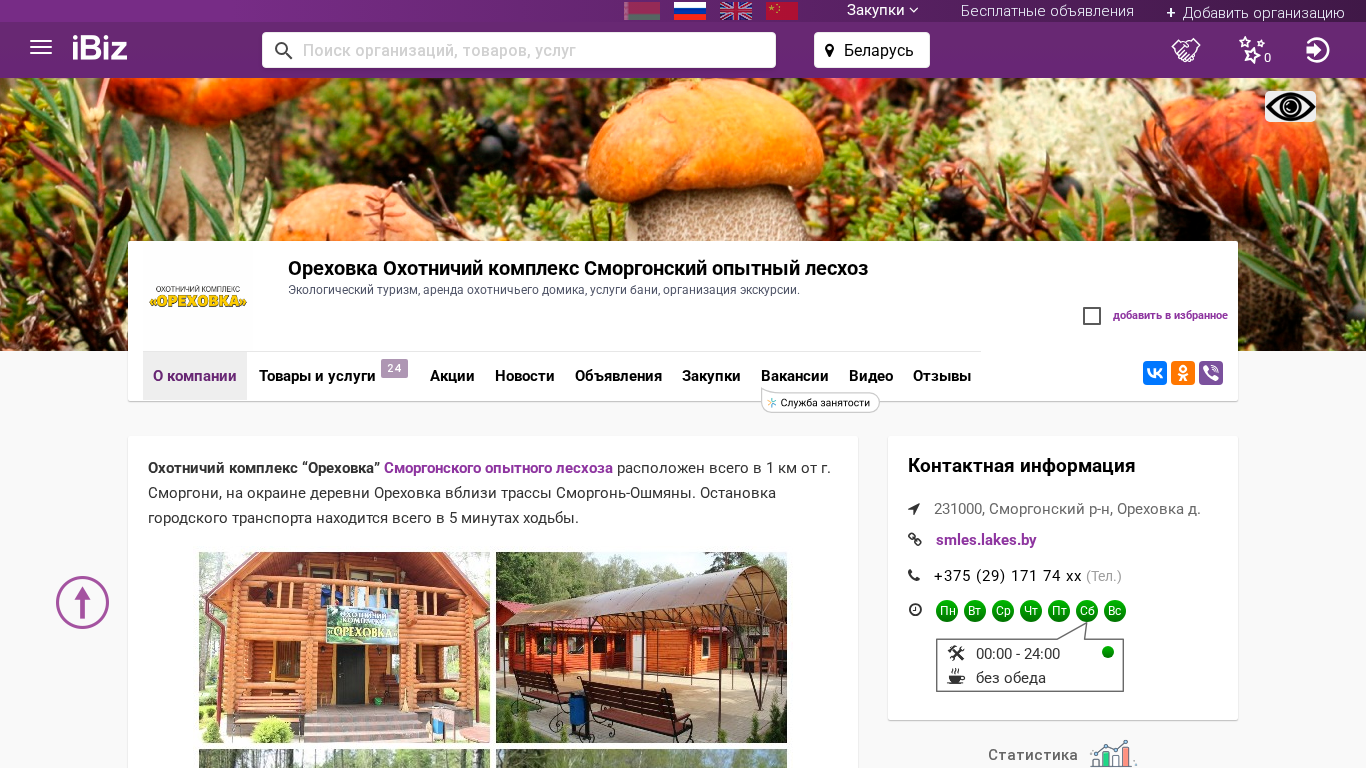Open the 'Вакансии' tab

pos(795,376)
